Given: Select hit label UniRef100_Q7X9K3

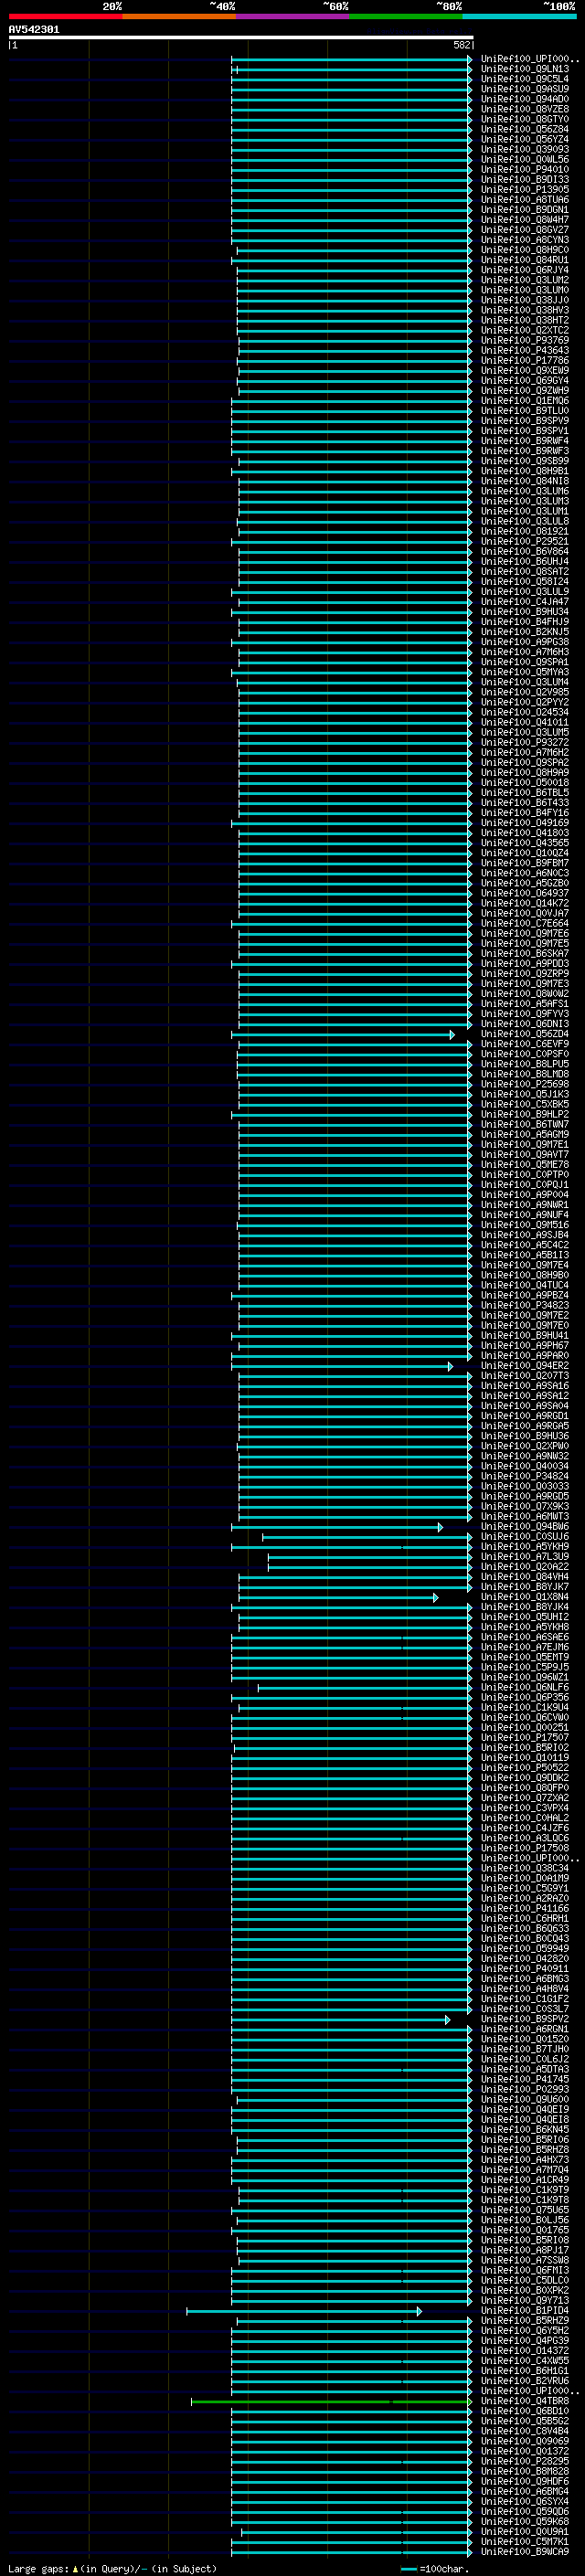Looking at the screenshot, I should pyautogui.click(x=525, y=1506).
